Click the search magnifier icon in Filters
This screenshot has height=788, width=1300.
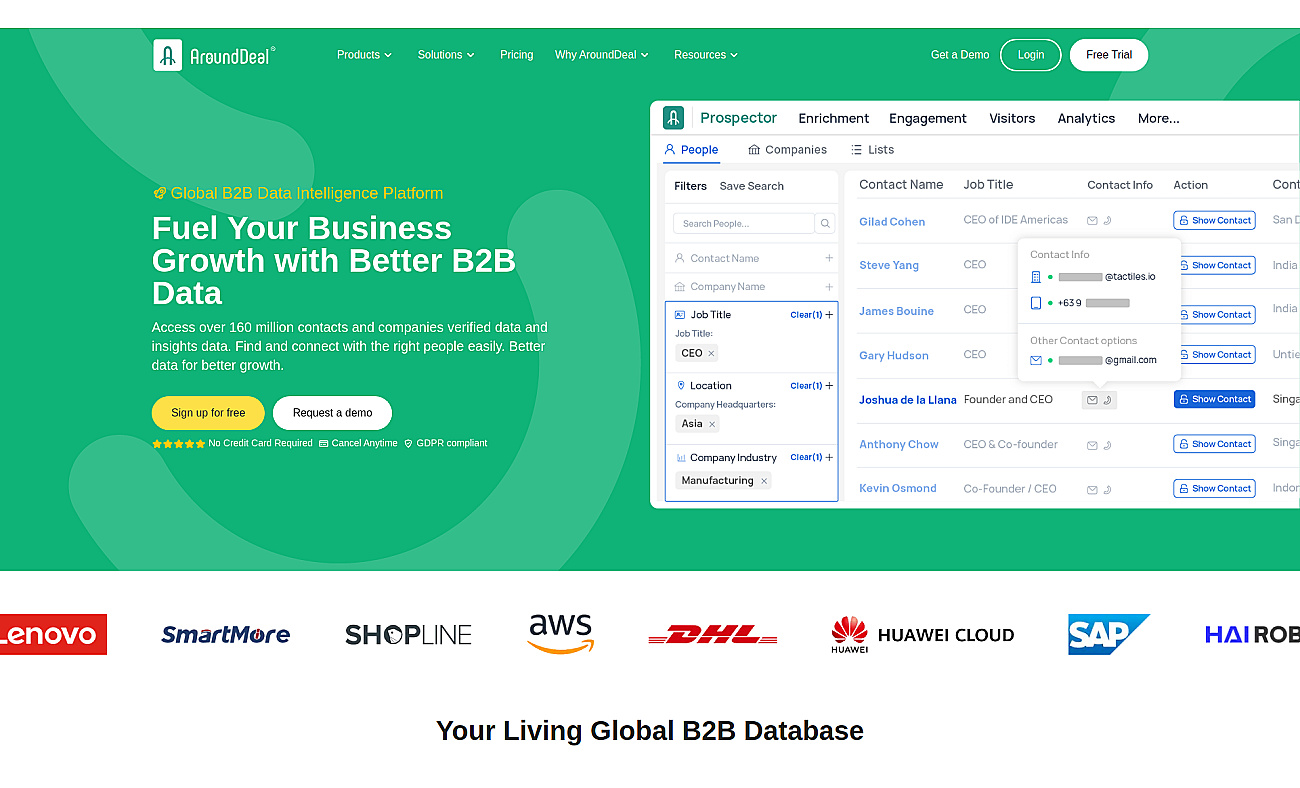coord(825,224)
